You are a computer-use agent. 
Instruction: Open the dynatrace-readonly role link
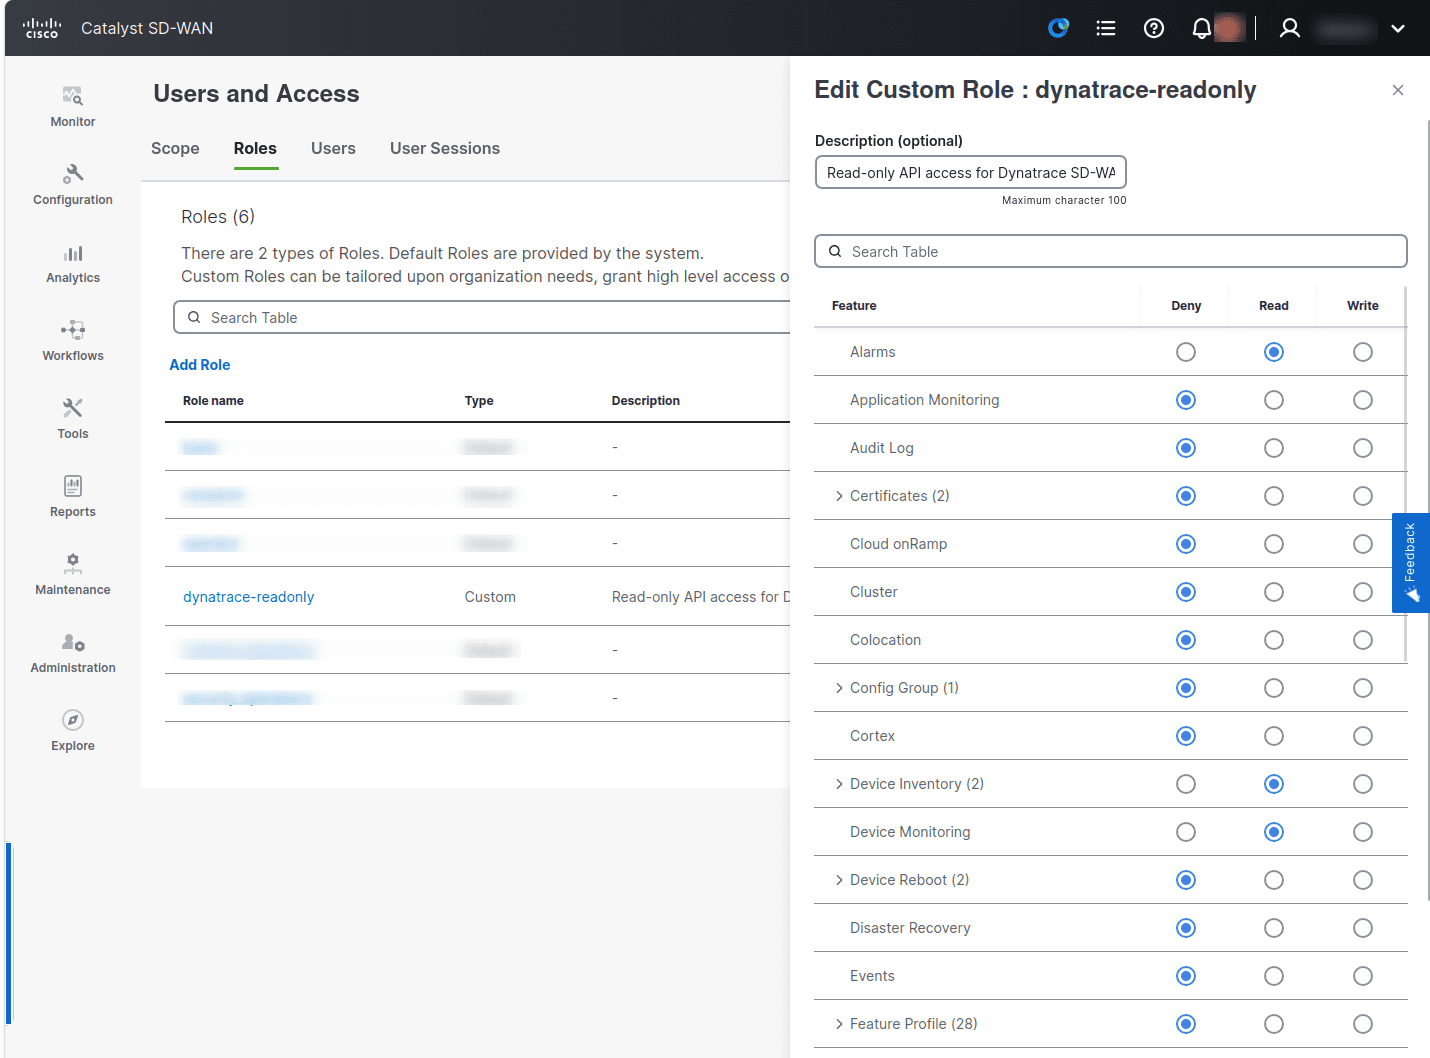tap(248, 597)
